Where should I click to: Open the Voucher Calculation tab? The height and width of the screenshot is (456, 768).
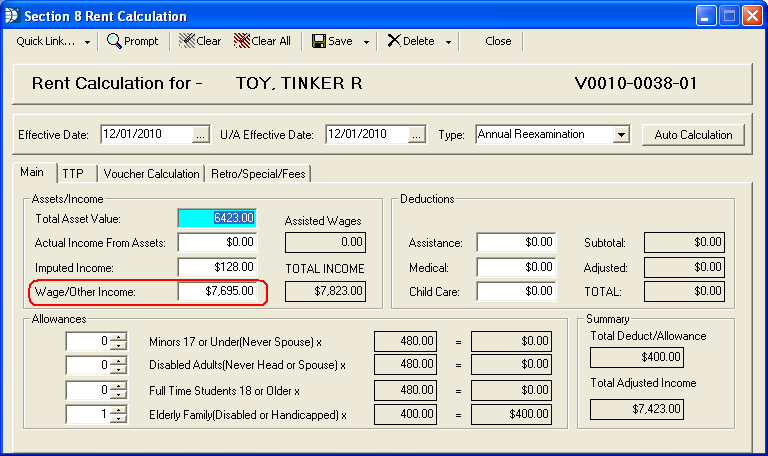click(x=151, y=173)
